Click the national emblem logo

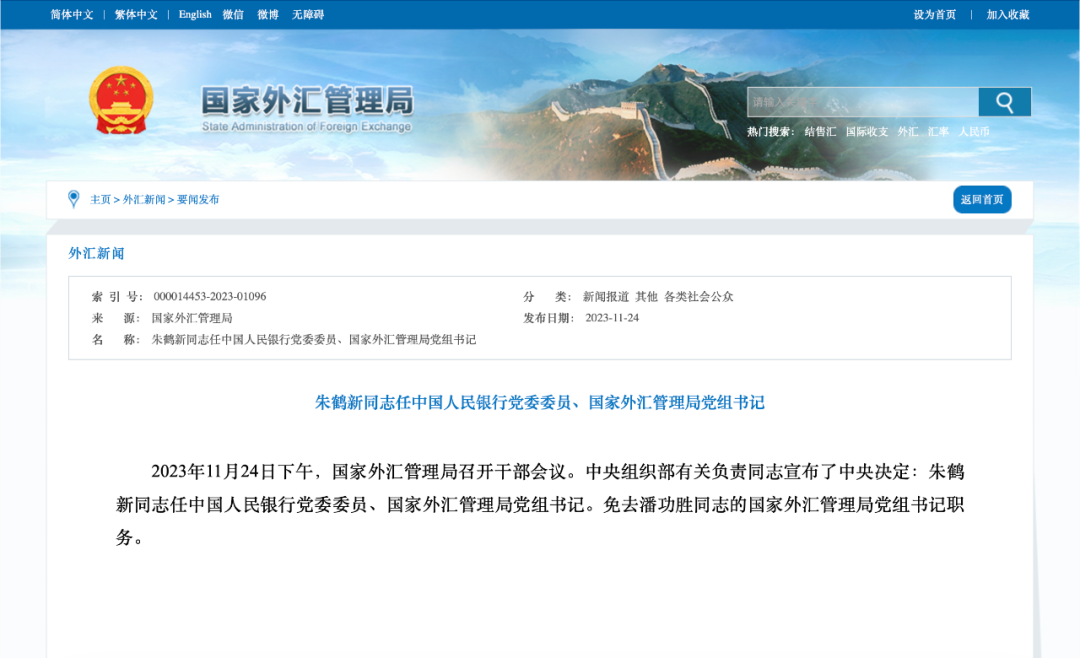coord(120,100)
